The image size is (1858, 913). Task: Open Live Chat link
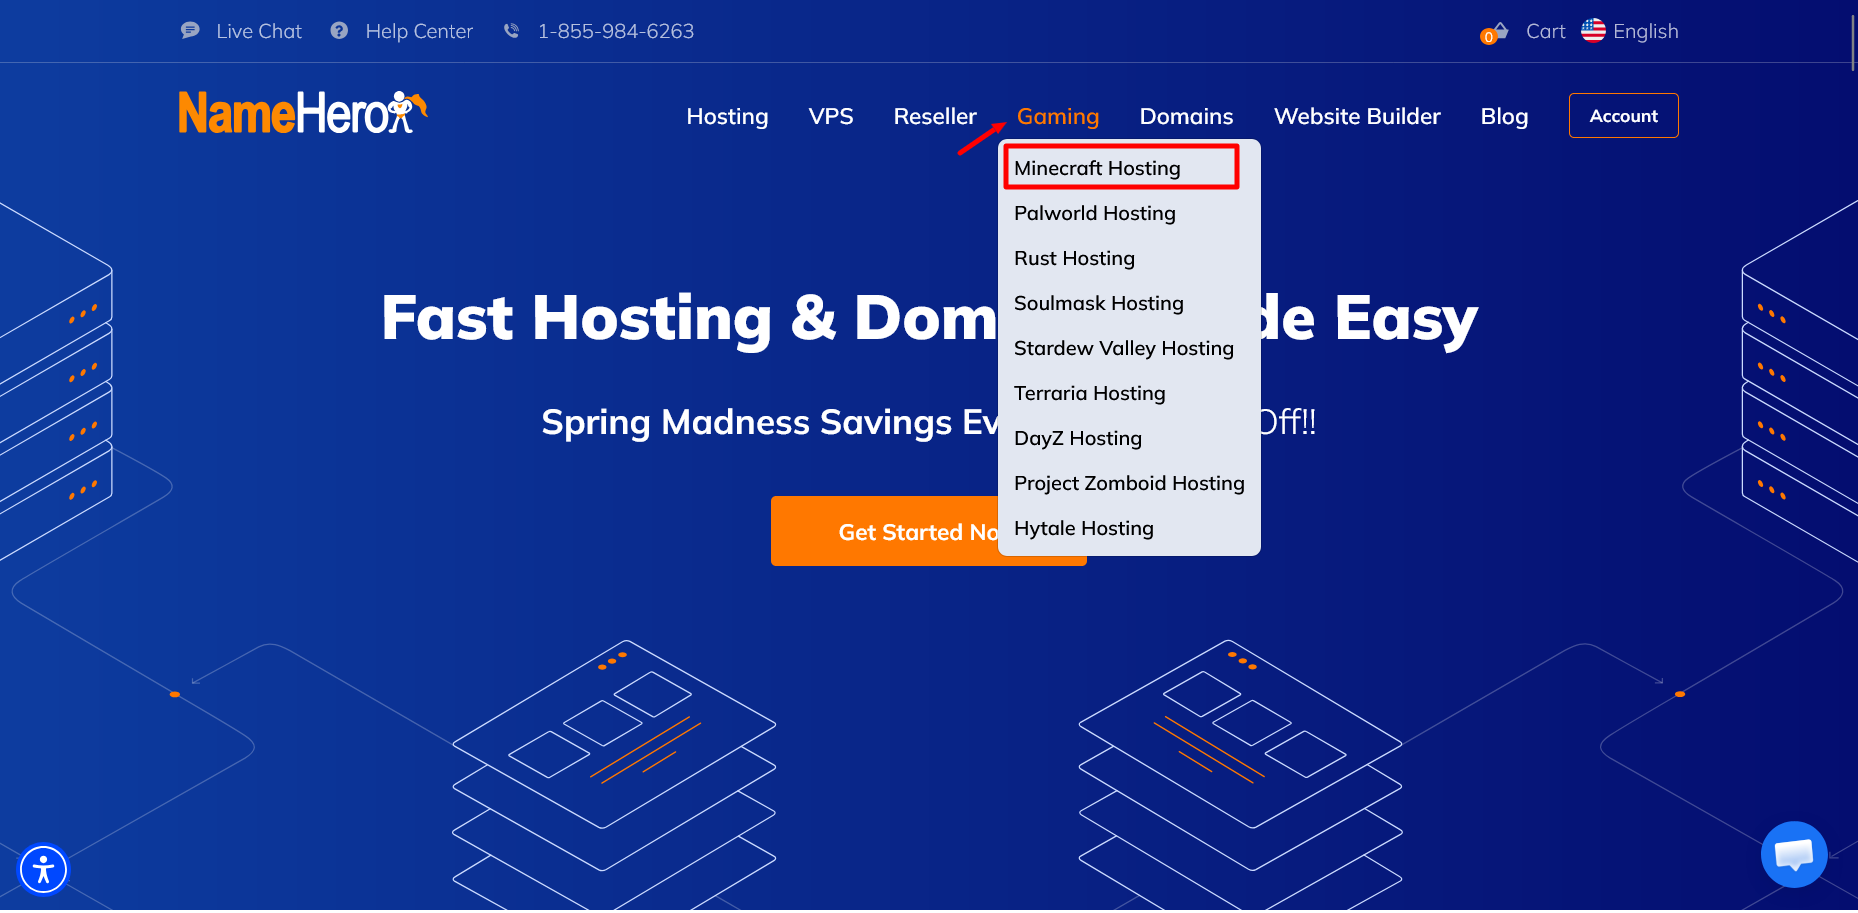pos(259,31)
